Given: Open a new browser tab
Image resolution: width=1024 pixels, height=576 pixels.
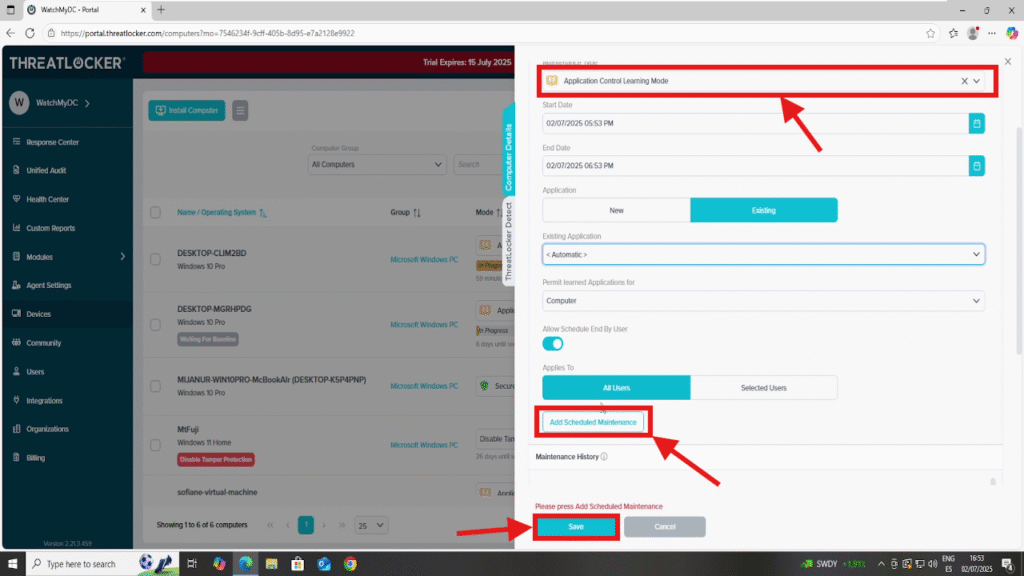Looking at the screenshot, I should (161, 10).
